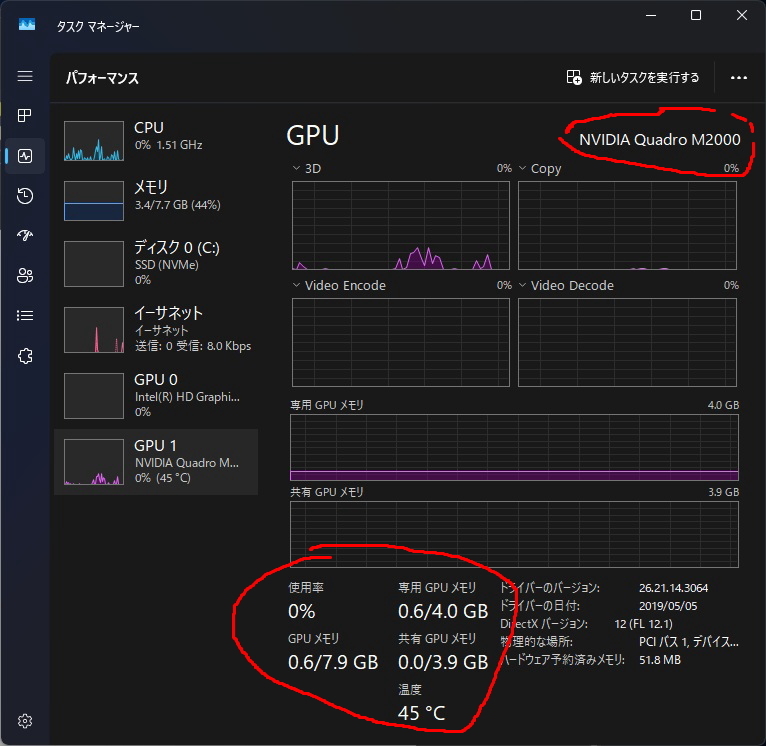Open the App history icon
The height and width of the screenshot is (746, 766).
pos(25,196)
